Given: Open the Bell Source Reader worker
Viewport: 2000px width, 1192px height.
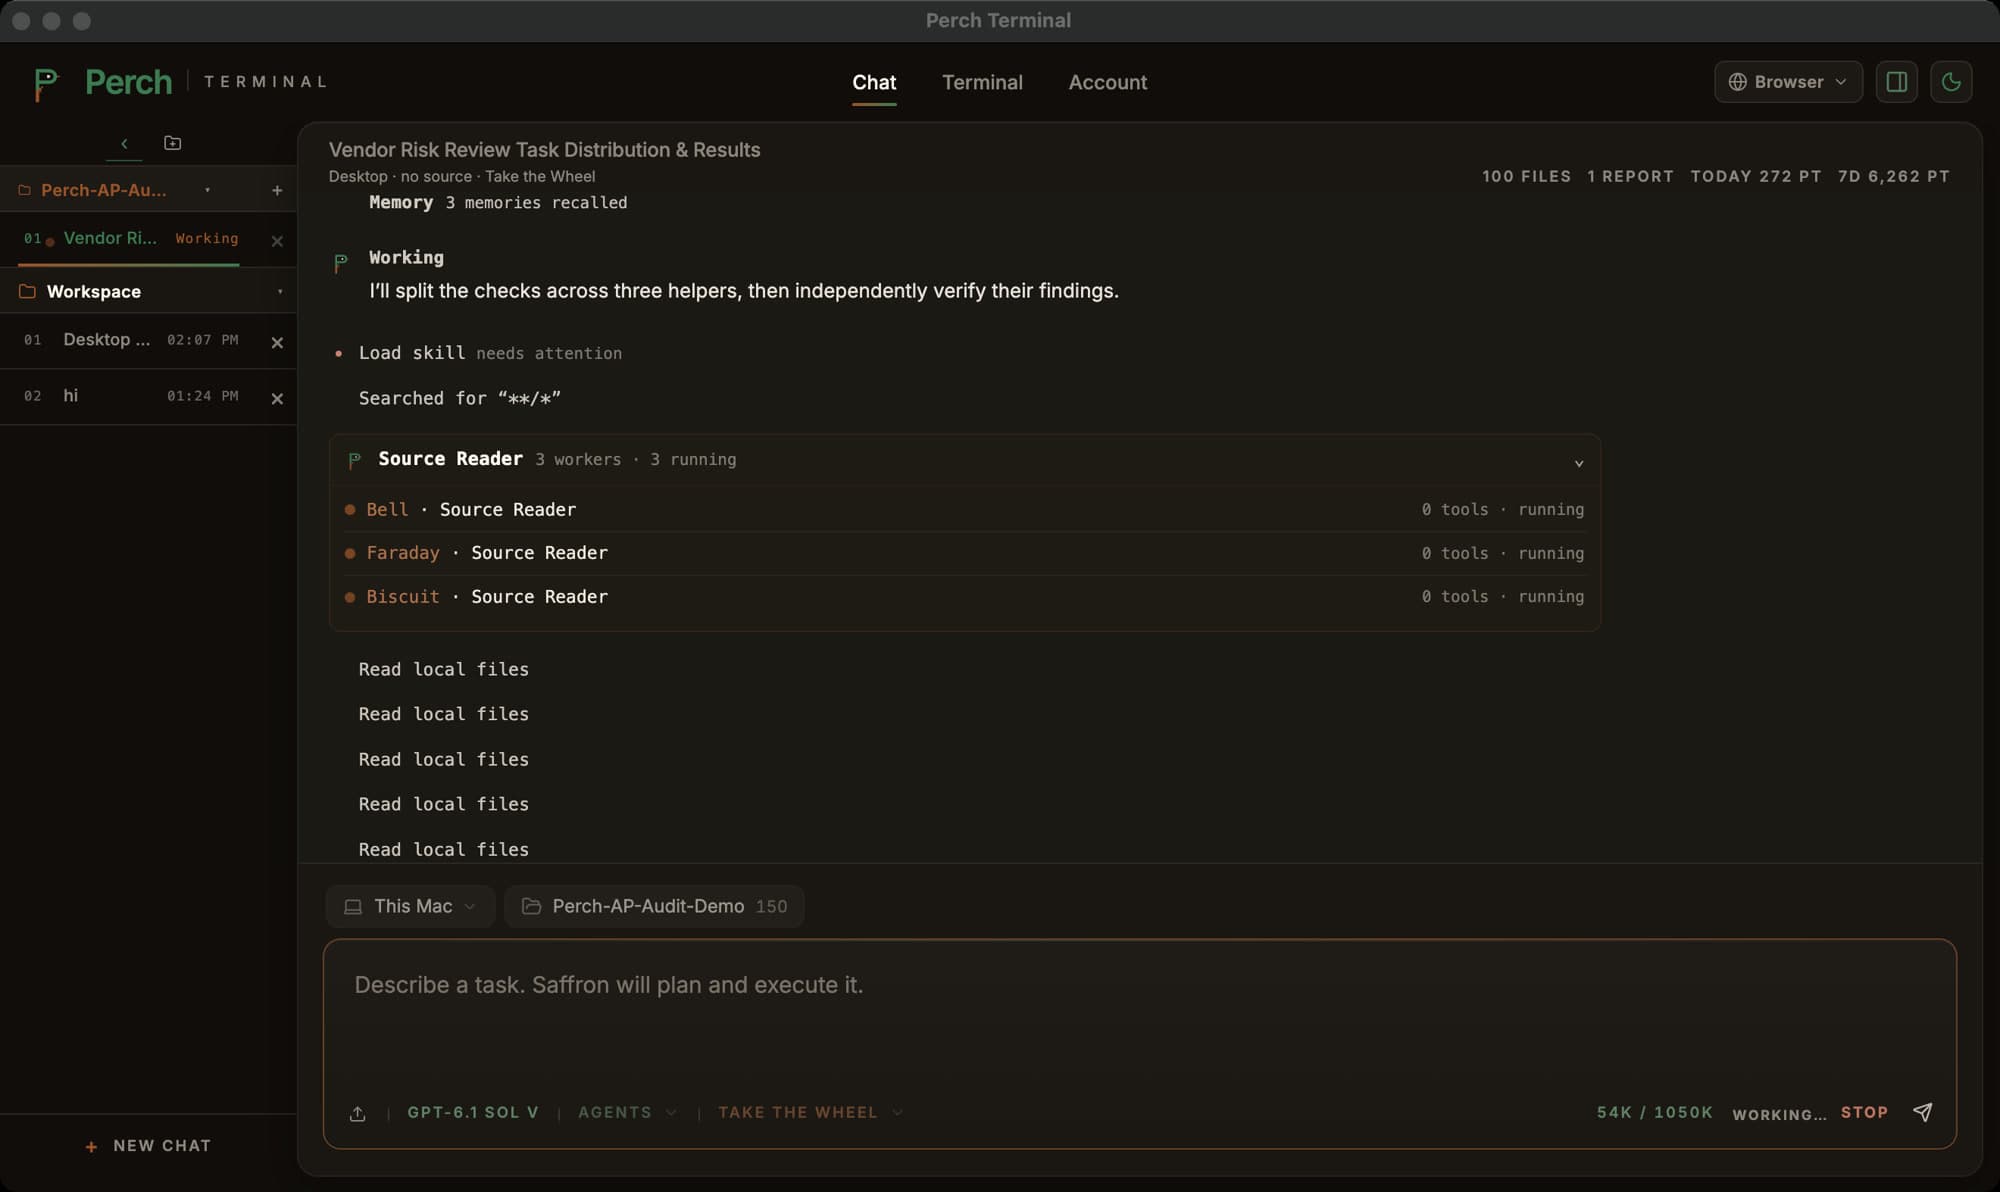Looking at the screenshot, I should tap(964, 509).
